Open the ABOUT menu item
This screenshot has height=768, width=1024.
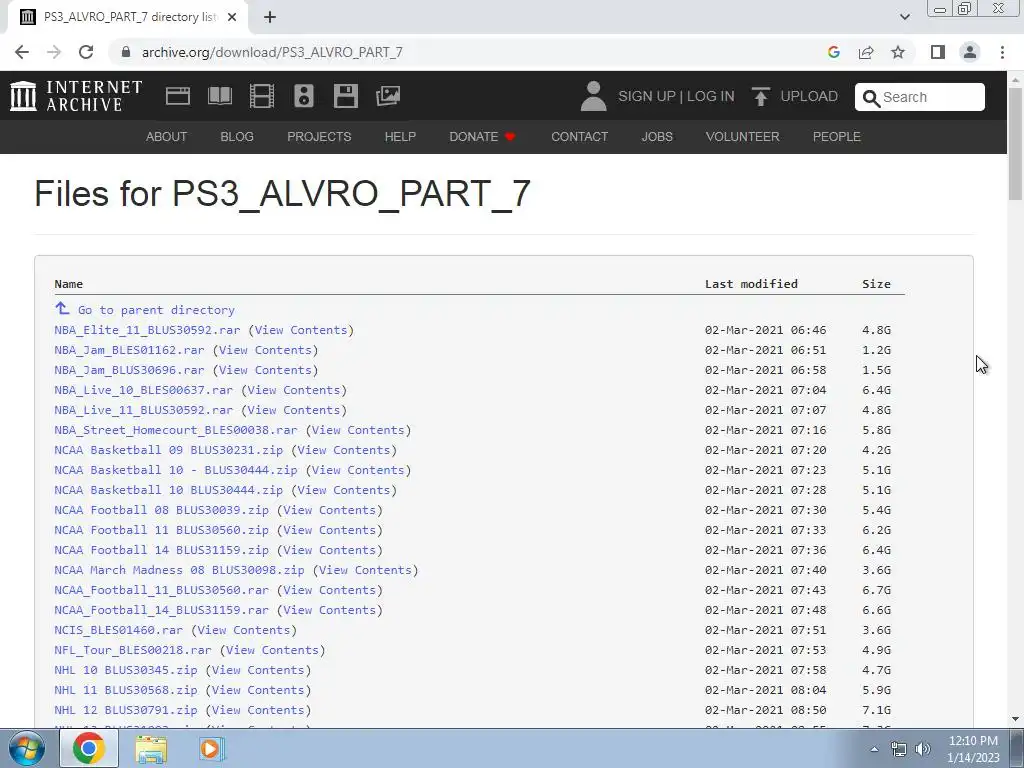pyautogui.click(x=167, y=136)
